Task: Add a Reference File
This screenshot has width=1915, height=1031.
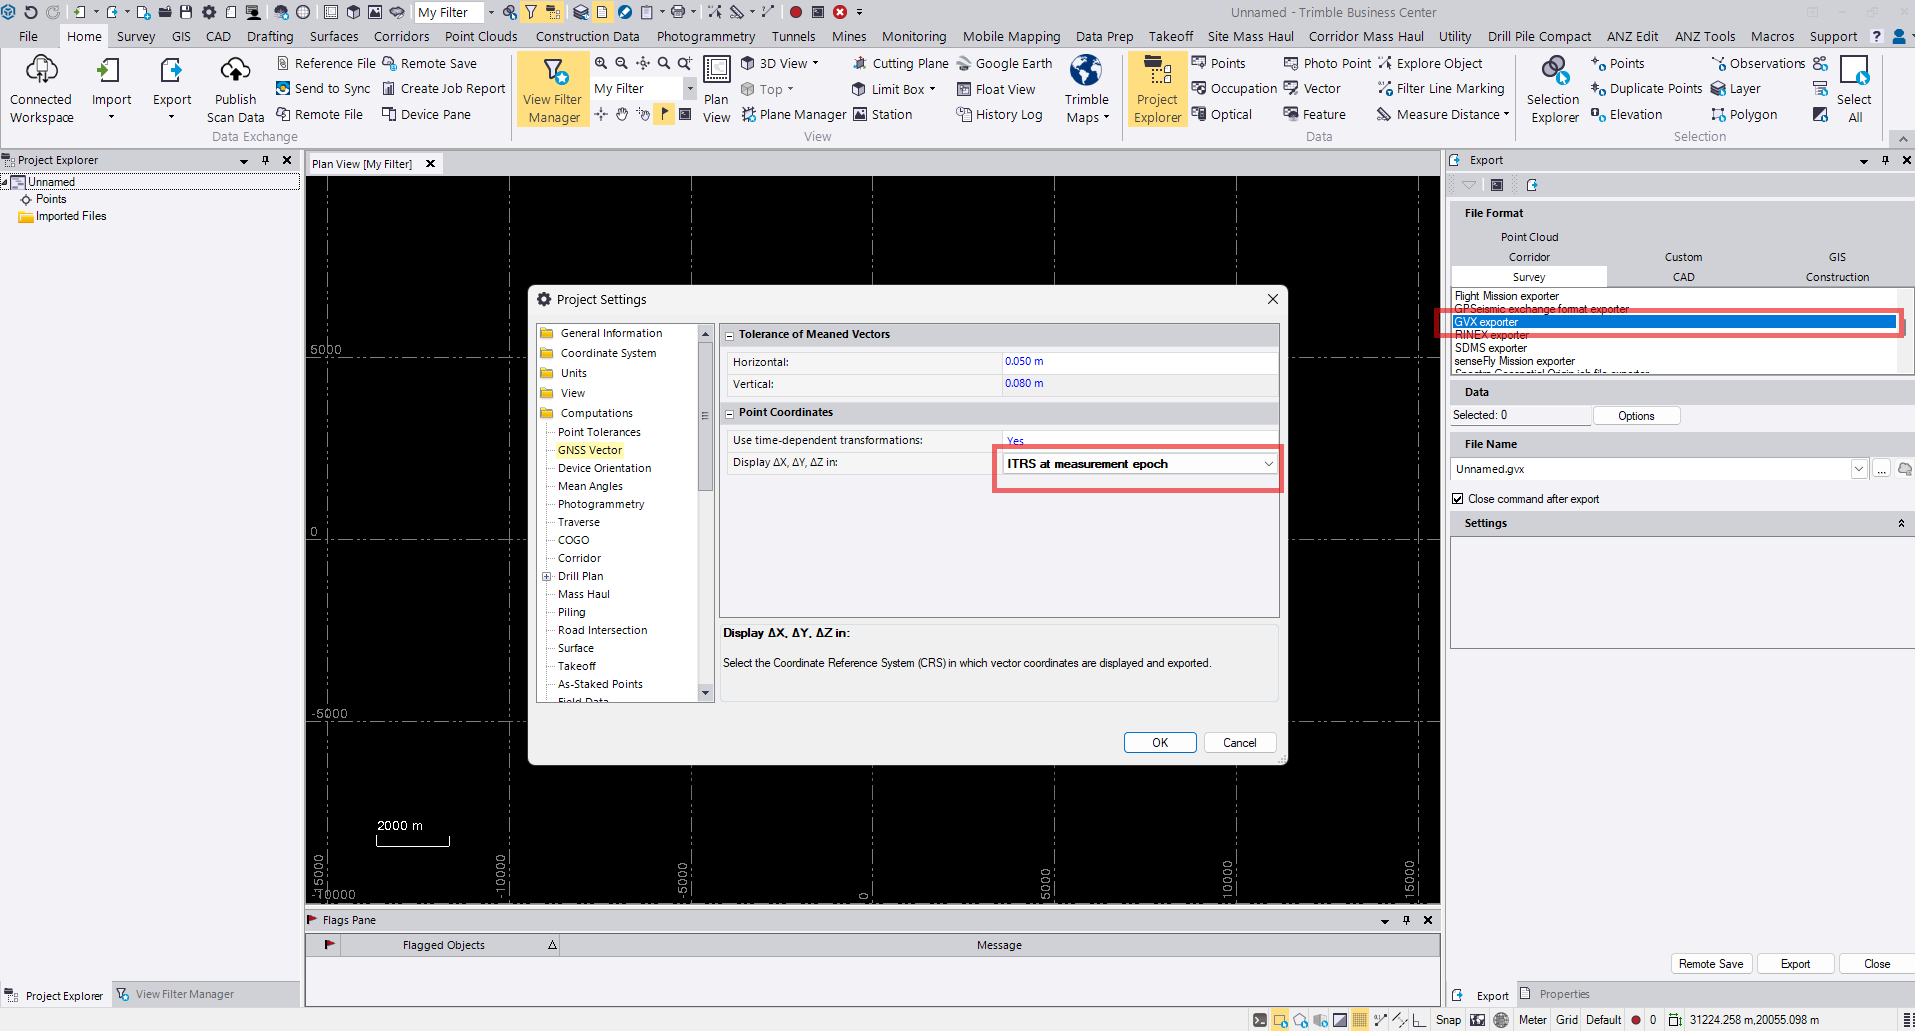Action: click(326, 63)
